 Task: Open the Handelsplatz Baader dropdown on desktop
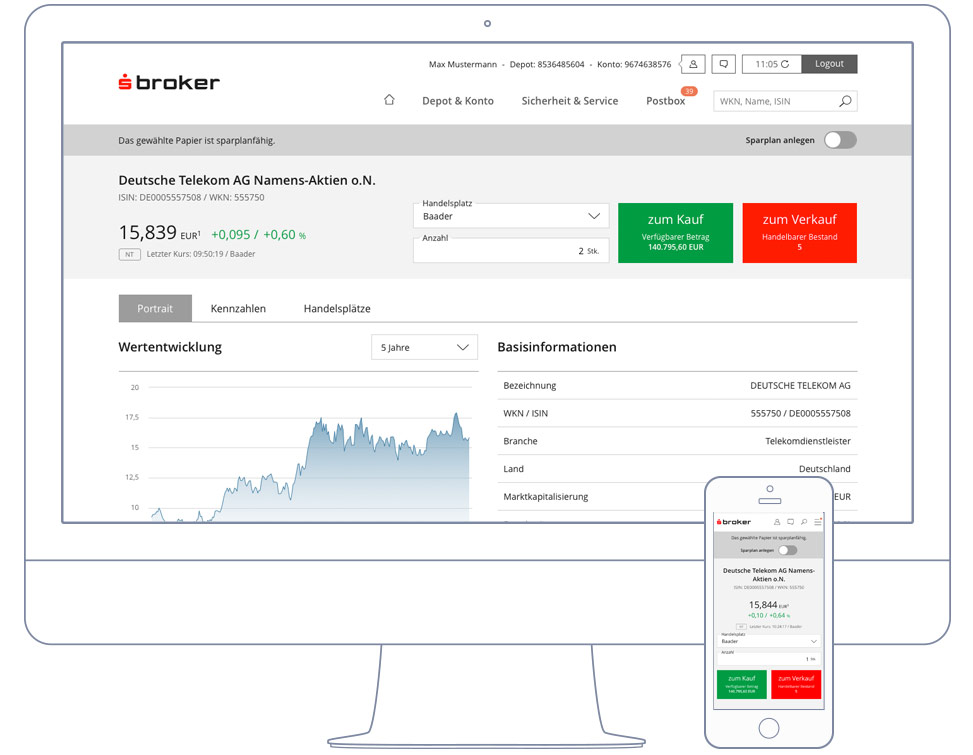511,216
